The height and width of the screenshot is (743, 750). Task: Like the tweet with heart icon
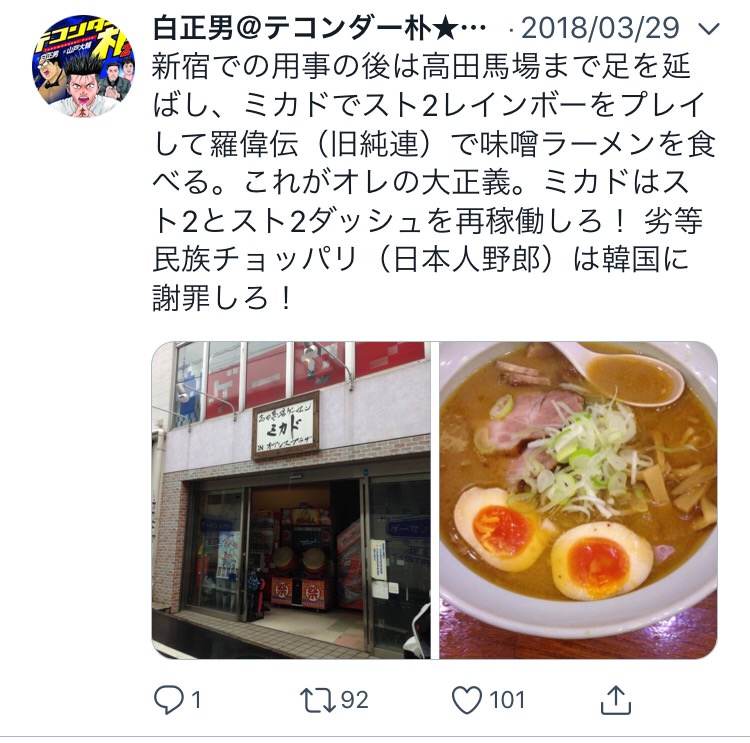(467, 700)
